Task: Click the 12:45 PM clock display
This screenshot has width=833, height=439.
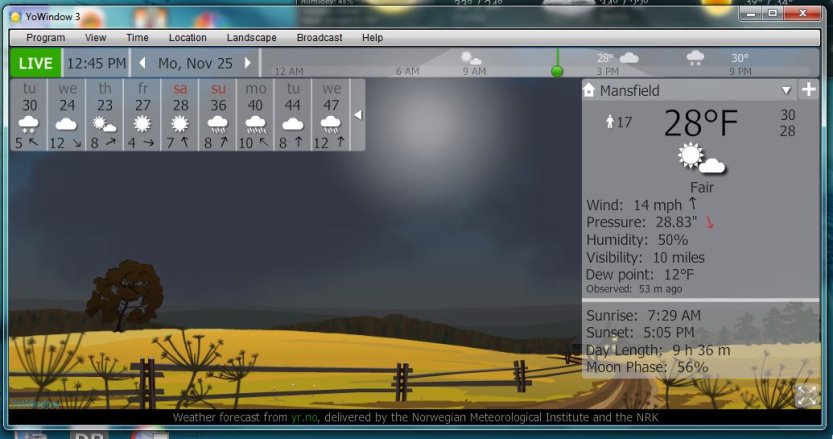Action: point(96,63)
